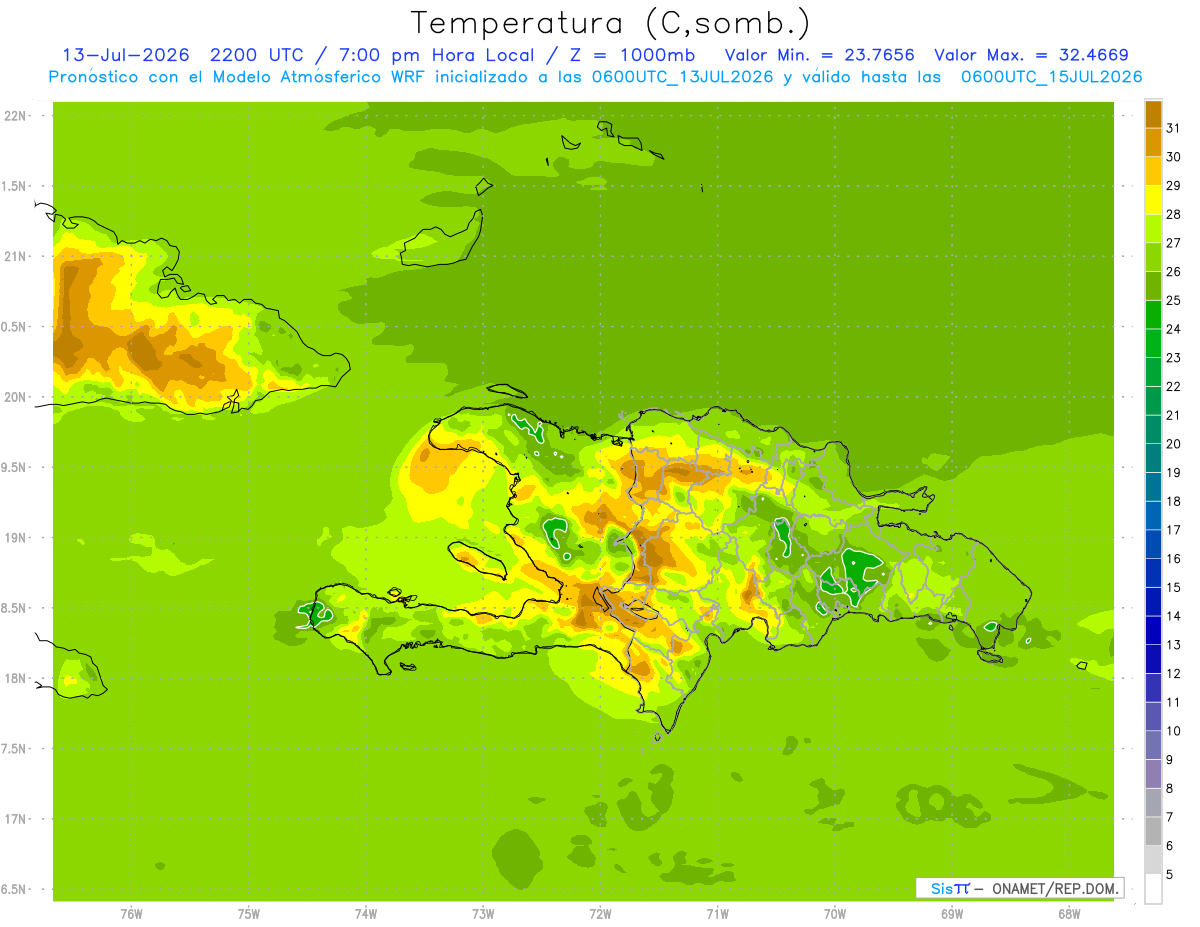
Task: Click the legend band between 25 and 26
Action: 1153,286
